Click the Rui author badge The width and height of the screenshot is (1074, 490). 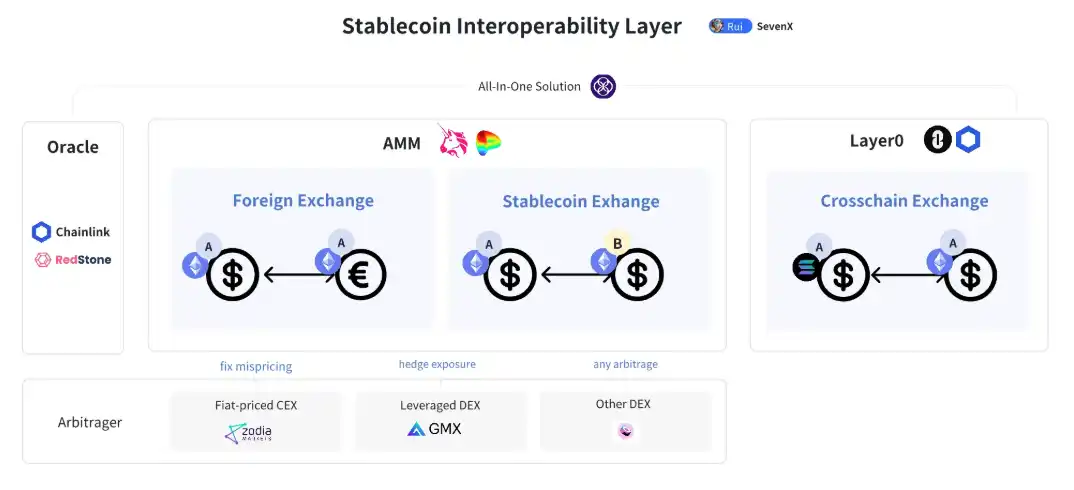pyautogui.click(x=730, y=26)
